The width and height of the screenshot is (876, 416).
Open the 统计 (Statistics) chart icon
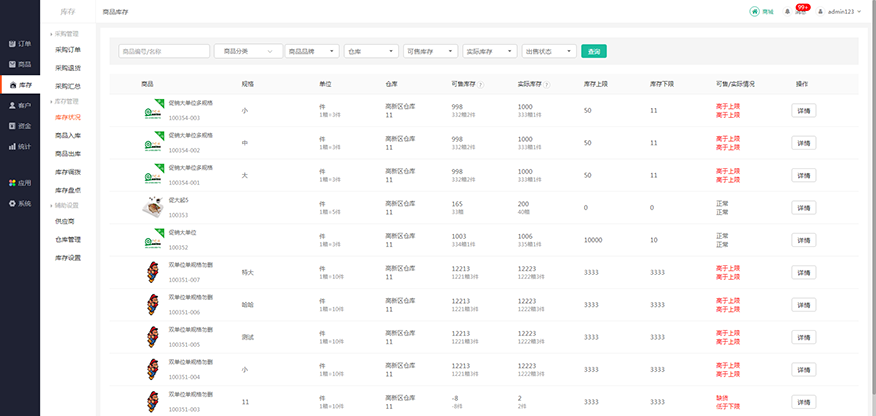point(20,147)
